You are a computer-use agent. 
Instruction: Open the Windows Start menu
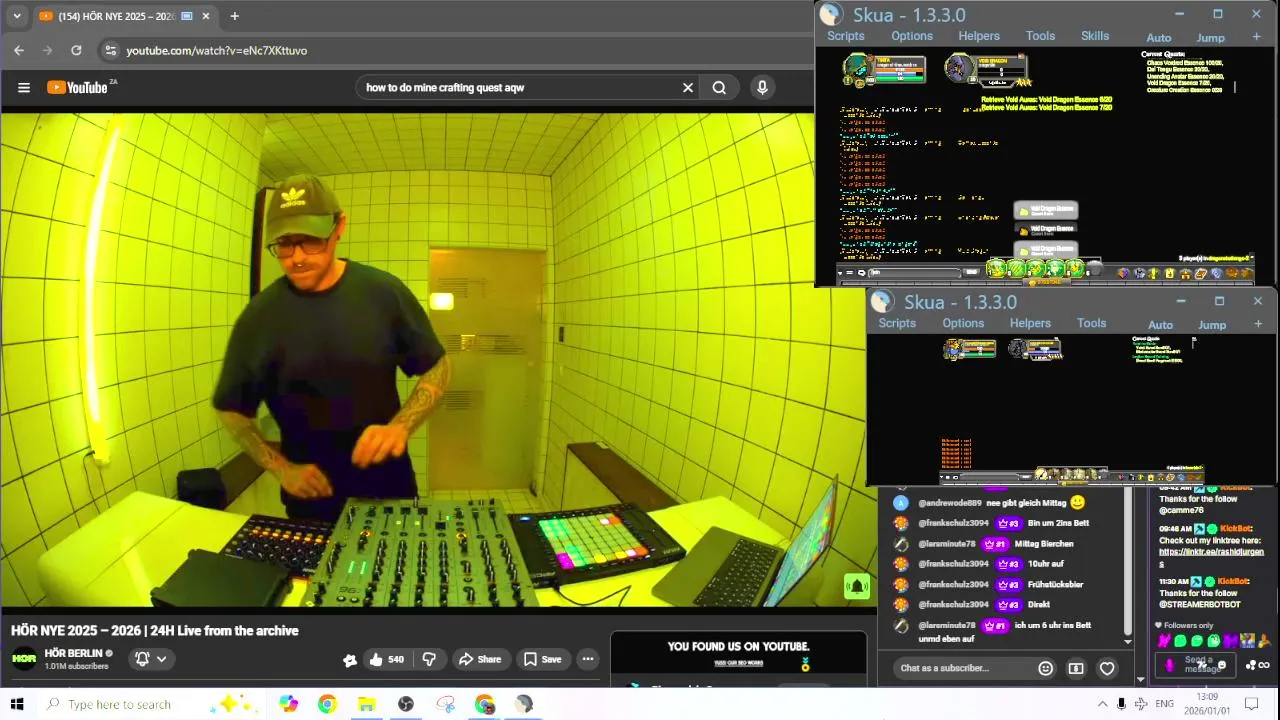tap(17, 704)
